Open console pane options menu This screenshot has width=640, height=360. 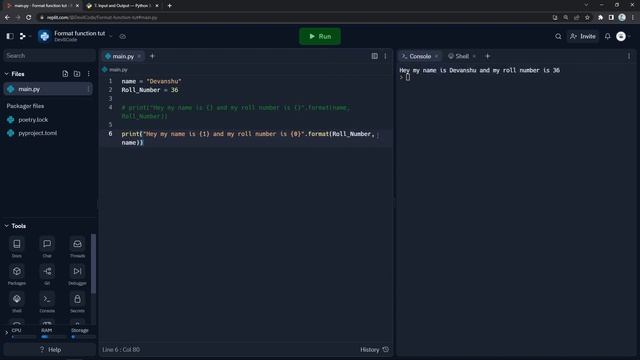(629, 56)
